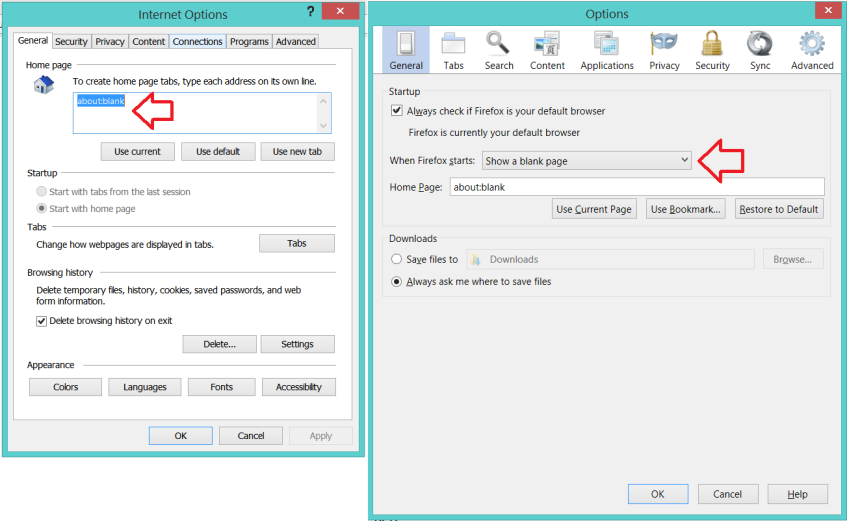Click the Use new tab button

297,152
